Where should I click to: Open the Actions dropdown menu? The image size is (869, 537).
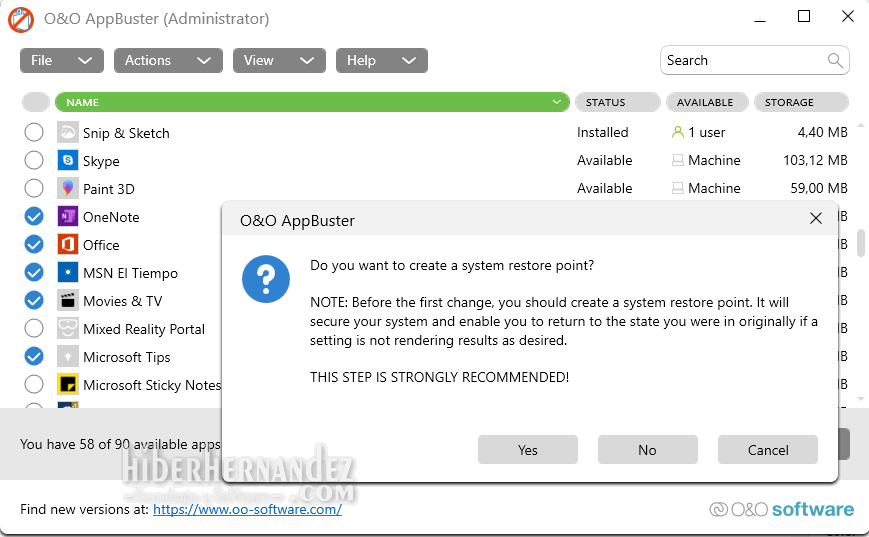[x=168, y=60]
